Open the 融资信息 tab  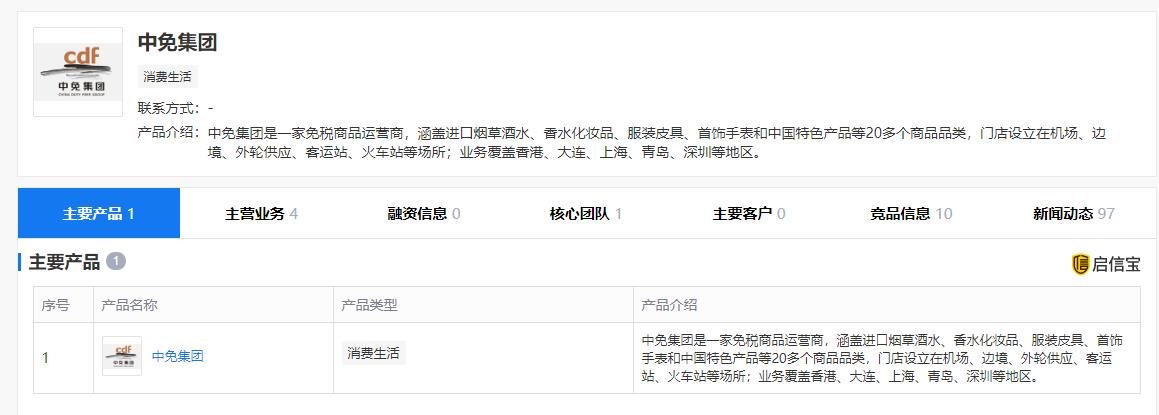pyautogui.click(x=424, y=214)
